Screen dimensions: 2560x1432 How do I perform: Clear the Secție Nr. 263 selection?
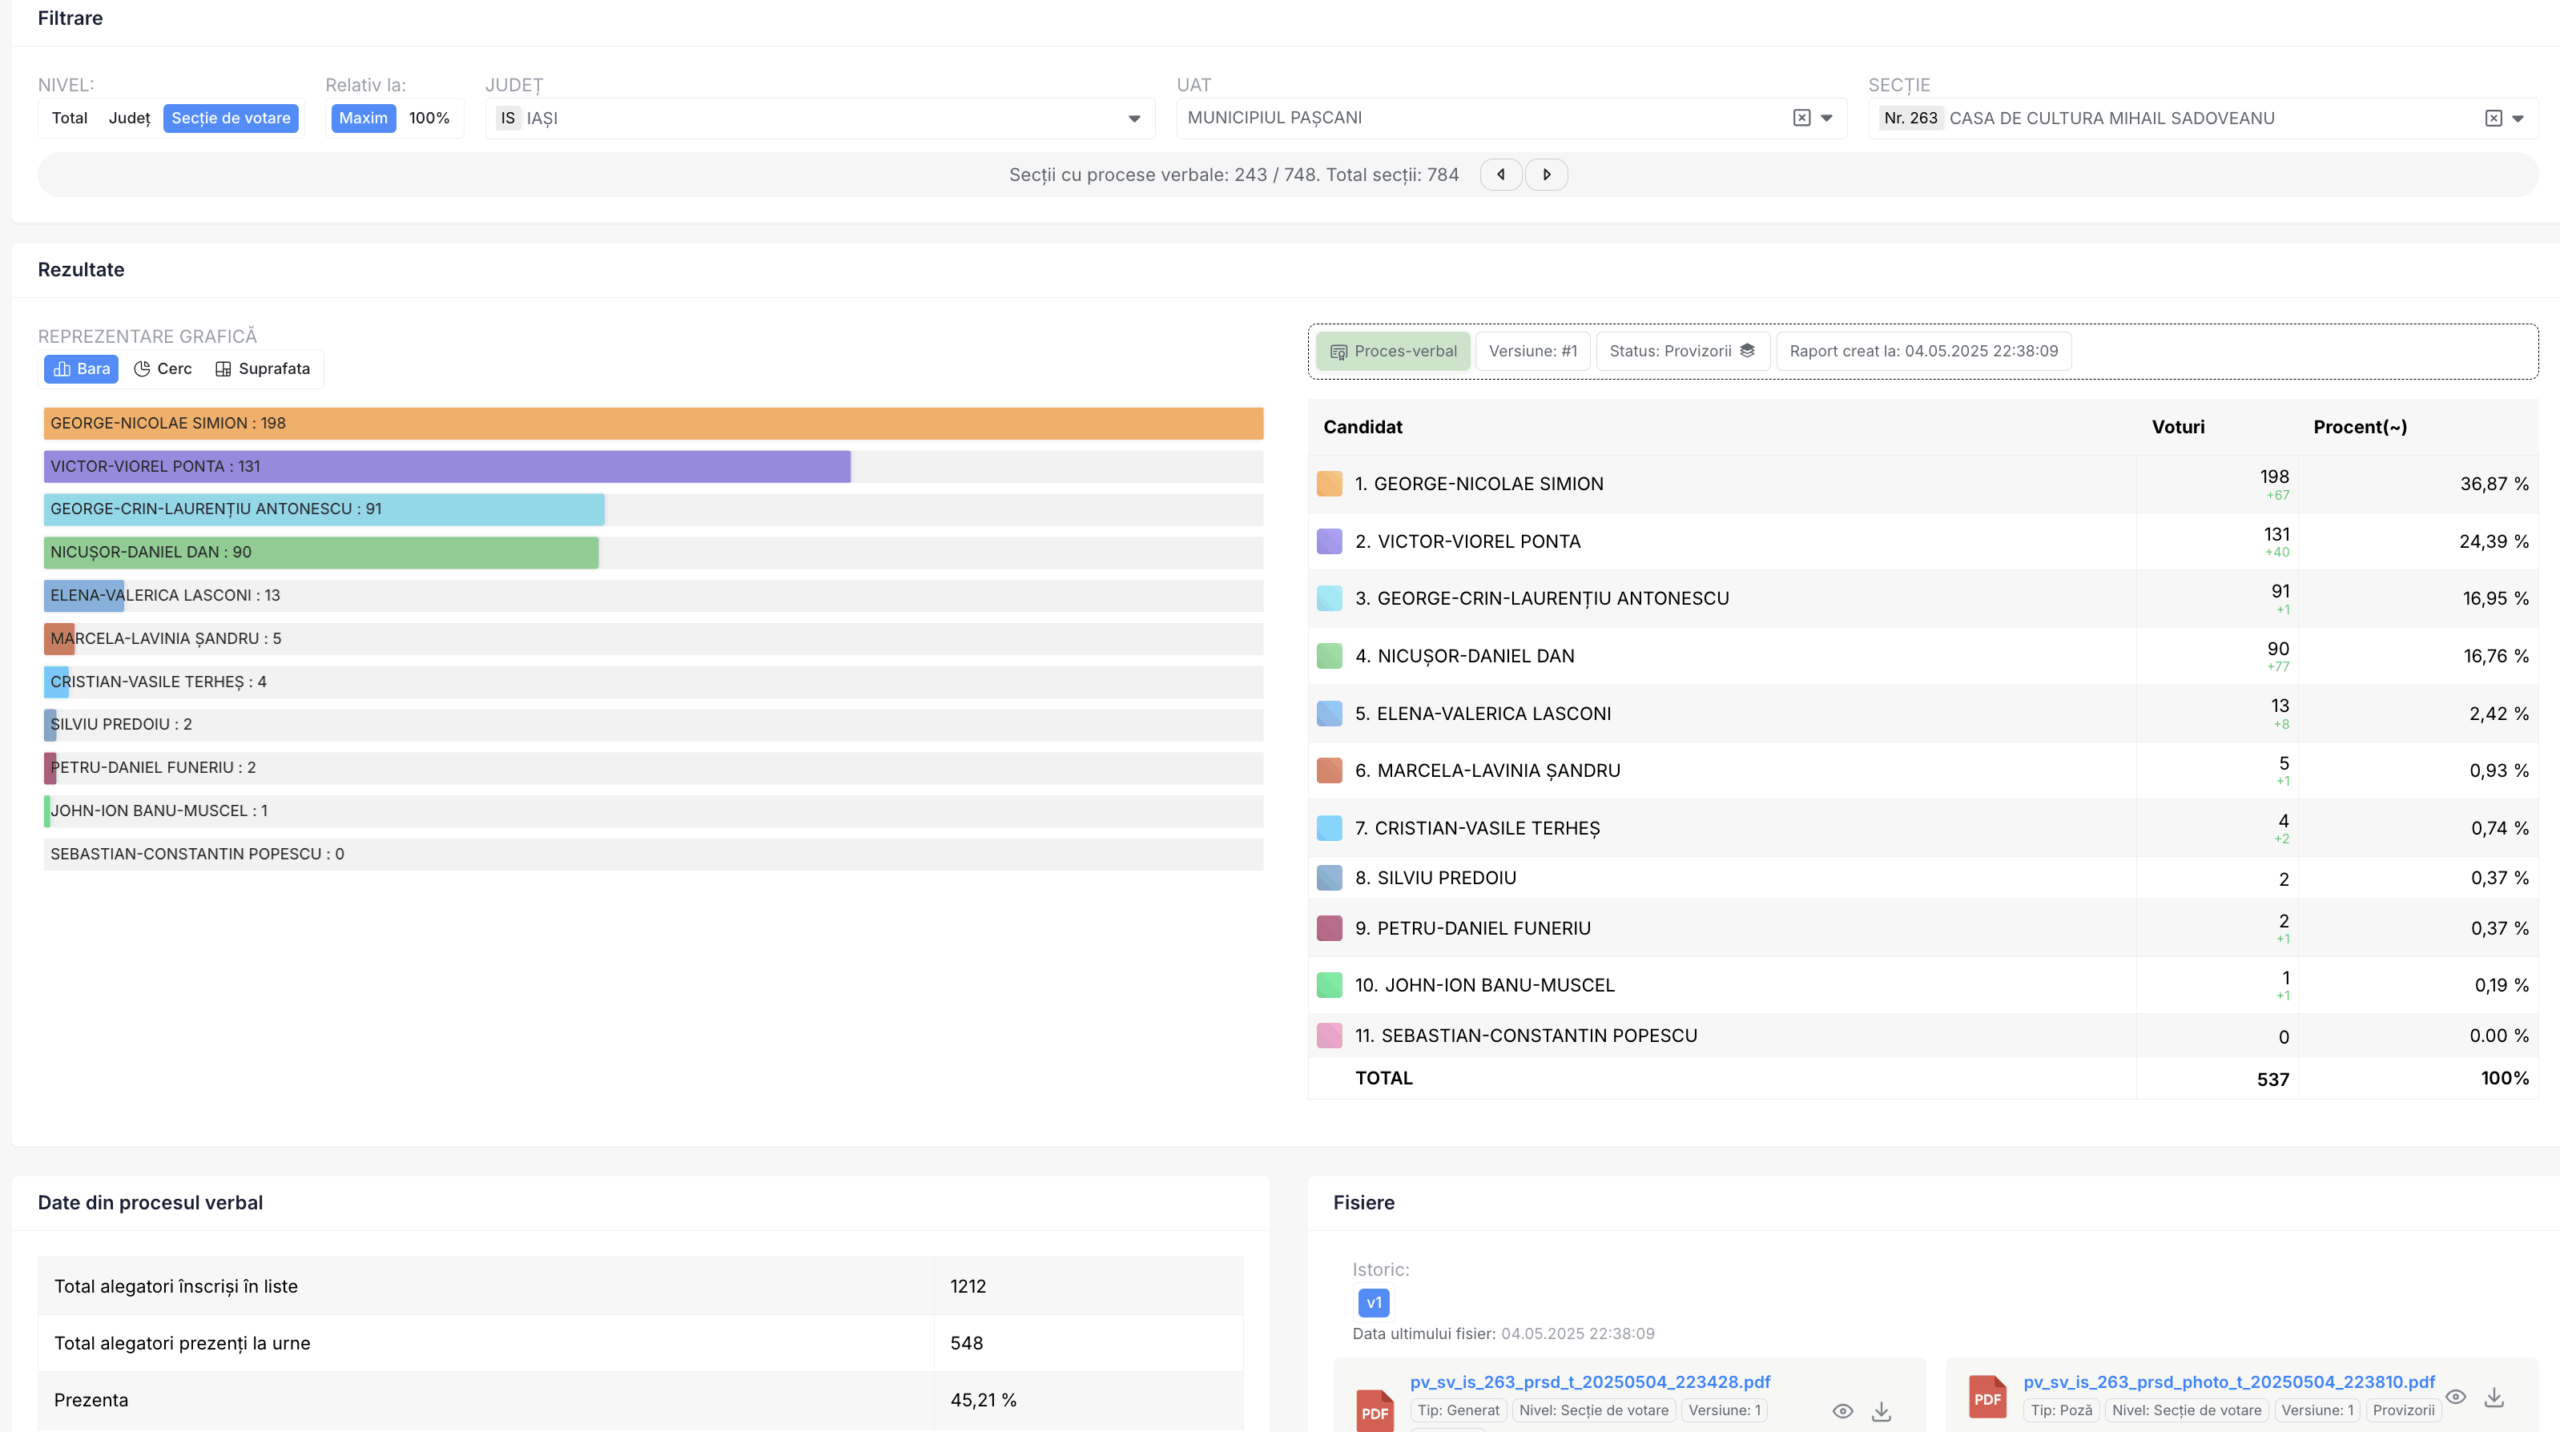[2493, 118]
